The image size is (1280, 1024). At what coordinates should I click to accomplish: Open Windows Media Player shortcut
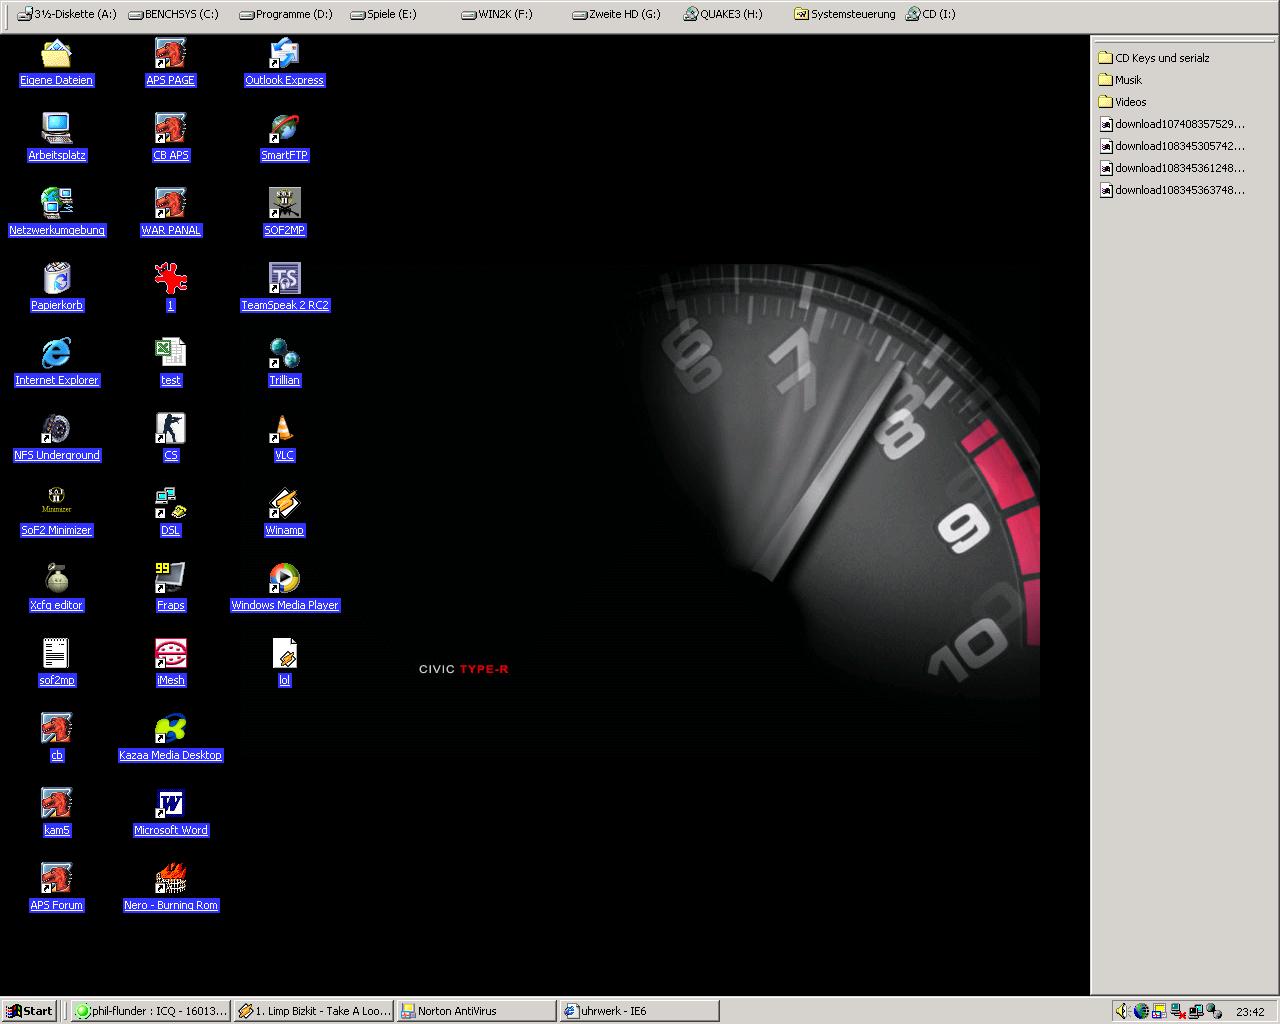point(284,579)
